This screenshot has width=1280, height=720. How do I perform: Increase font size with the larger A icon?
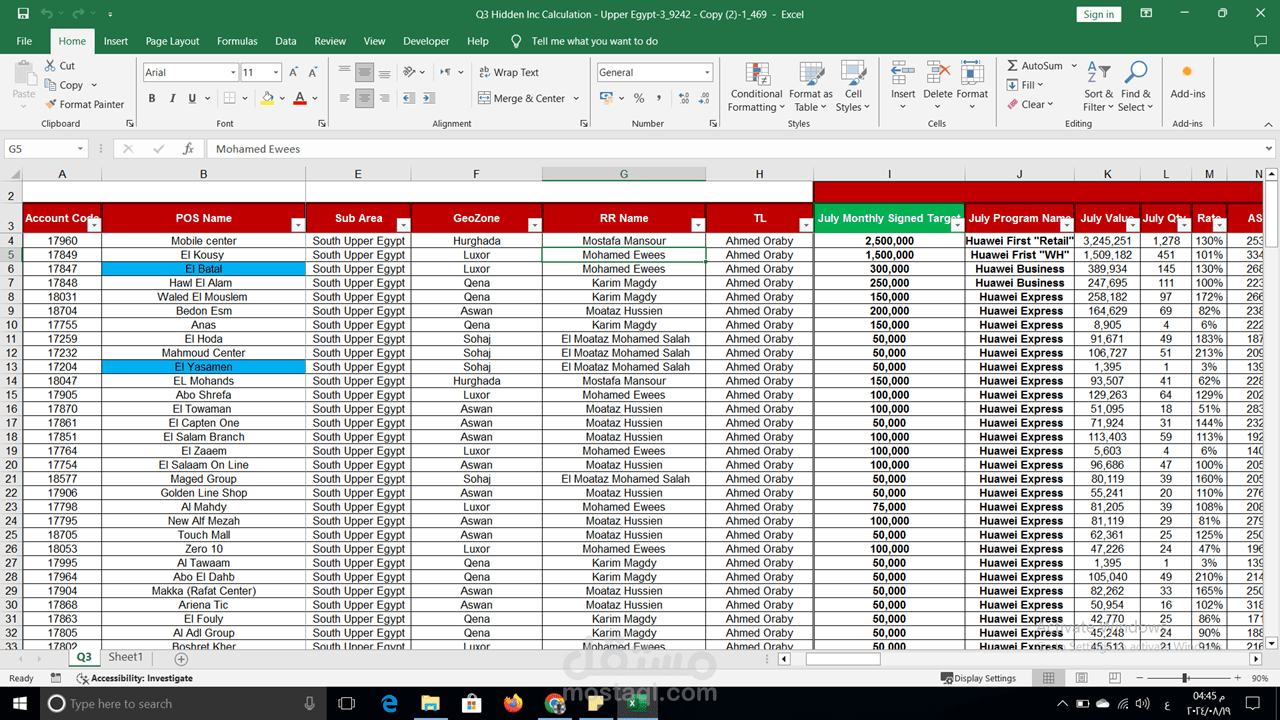294,72
